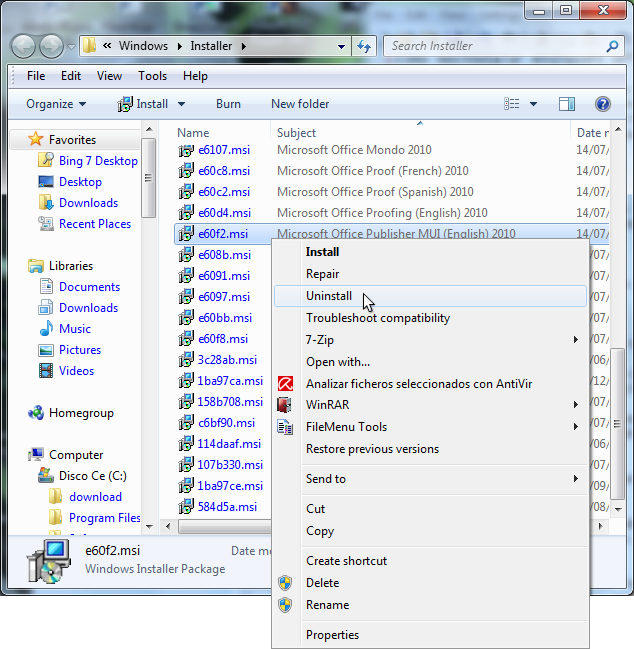
Task: Select the file 114daaf.msi
Action: tap(229, 444)
